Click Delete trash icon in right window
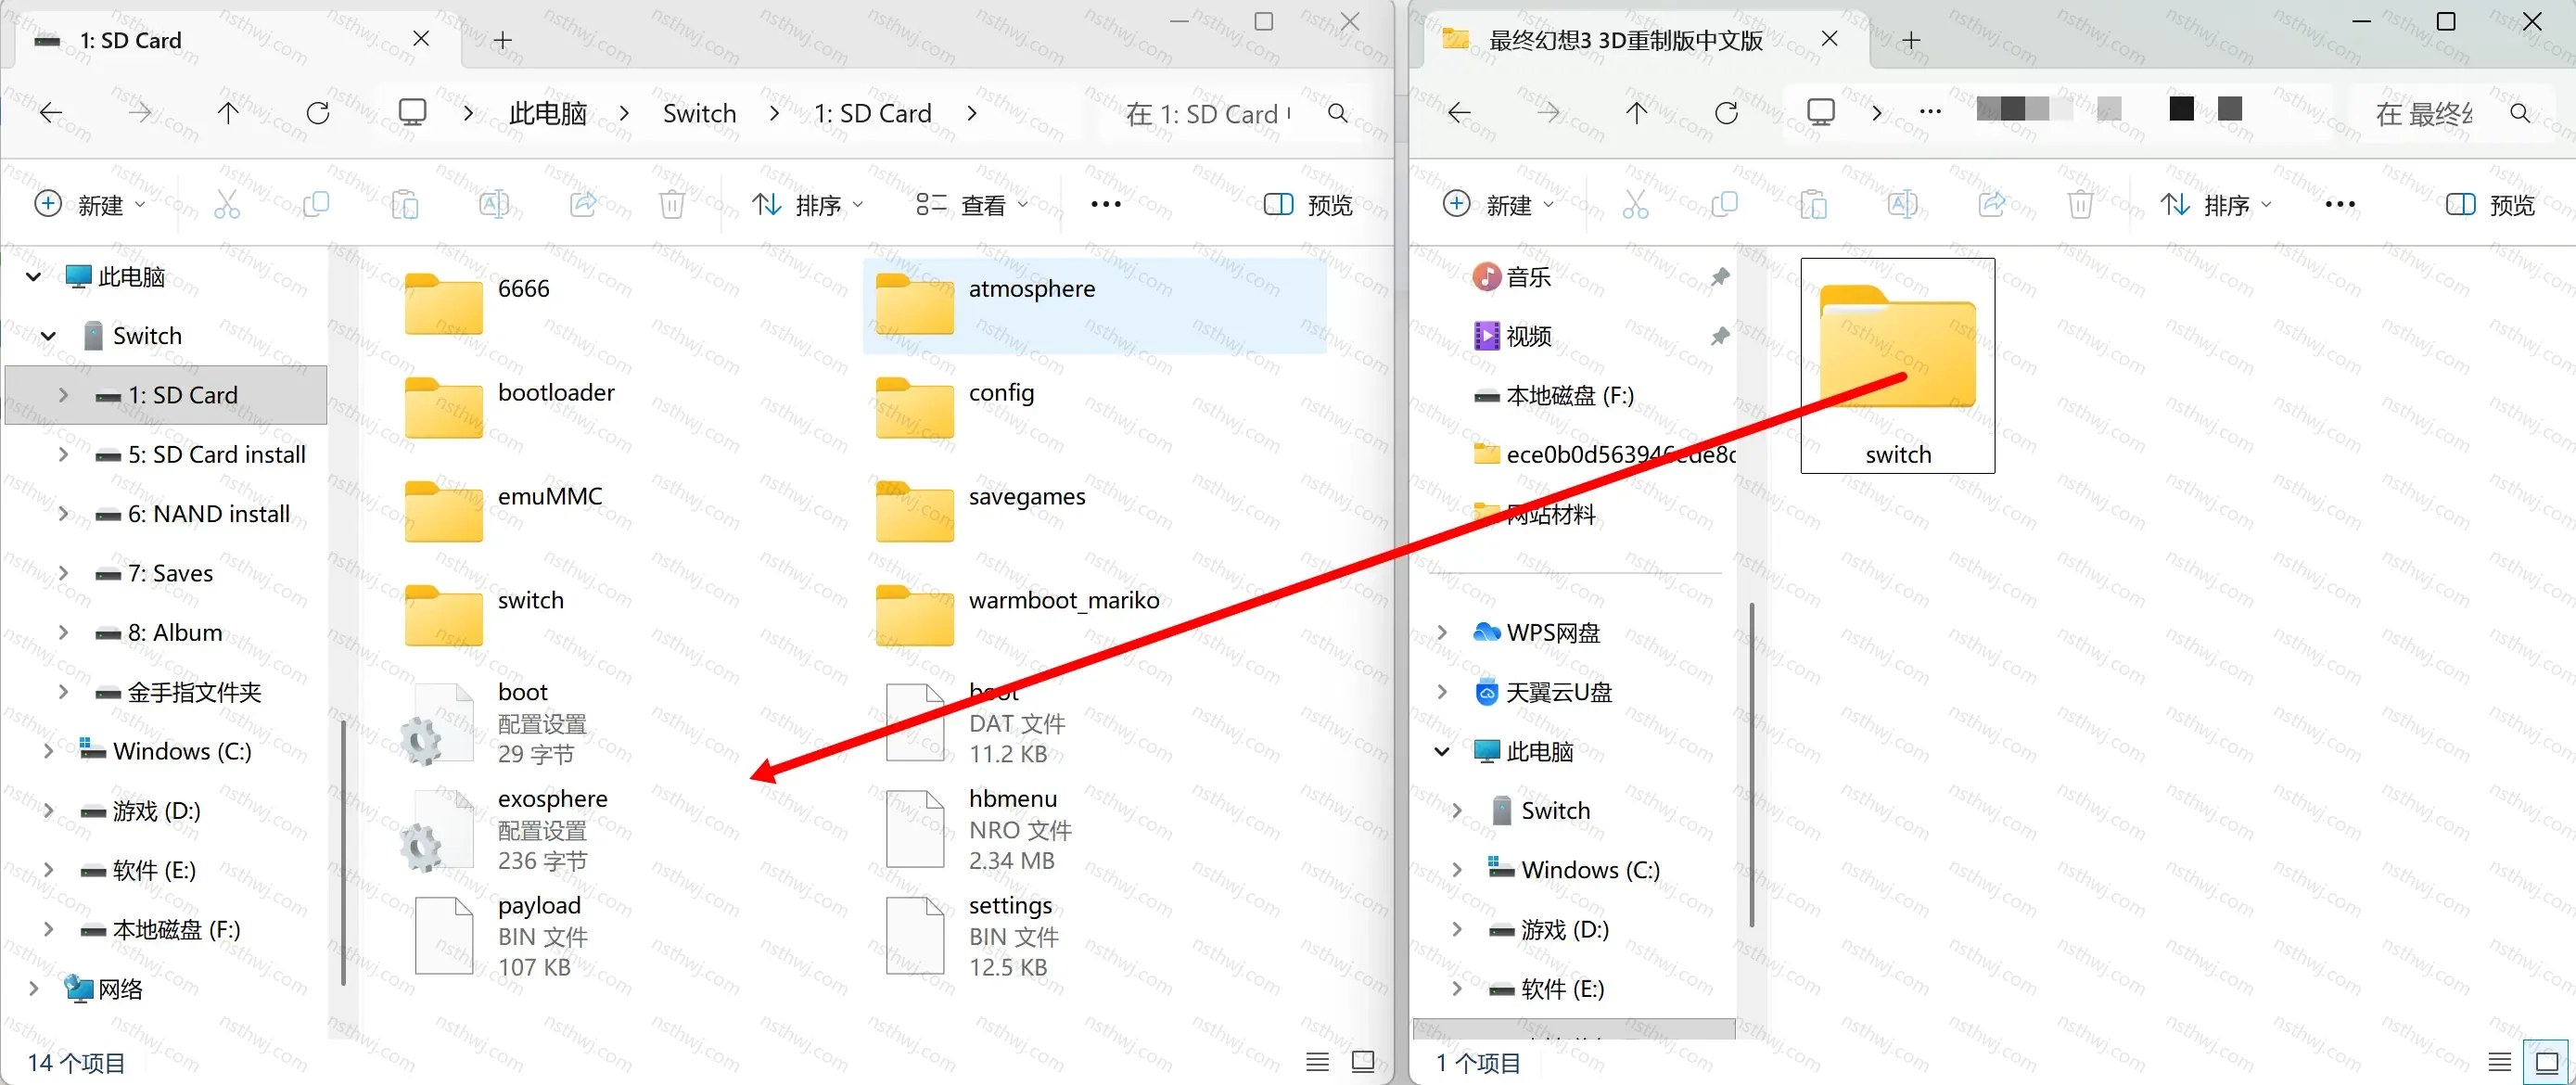 click(x=2080, y=204)
